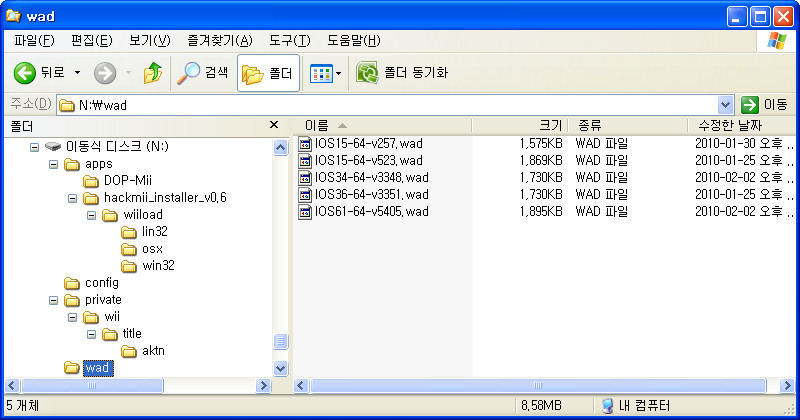This screenshot has height=420, width=800.
Task: Select the aktn folder icon
Action: click(129, 352)
